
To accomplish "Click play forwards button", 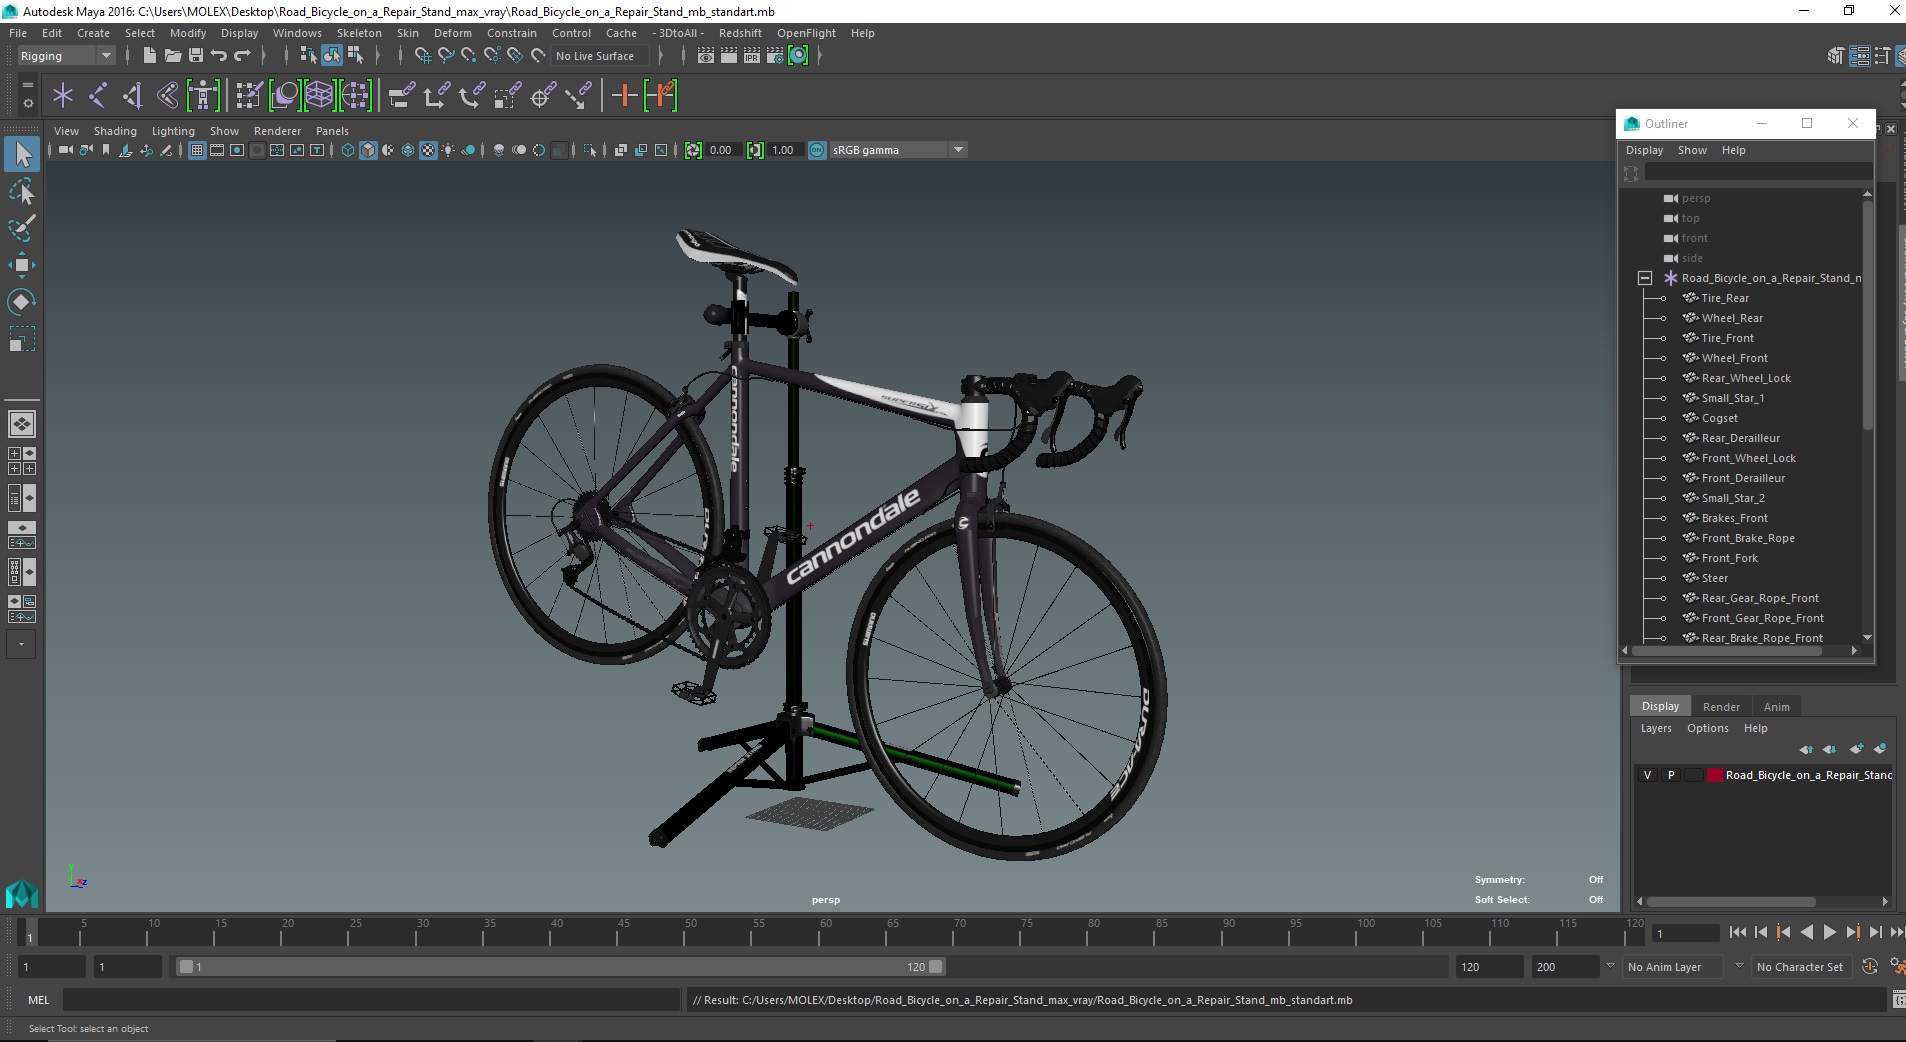I will point(1829,932).
